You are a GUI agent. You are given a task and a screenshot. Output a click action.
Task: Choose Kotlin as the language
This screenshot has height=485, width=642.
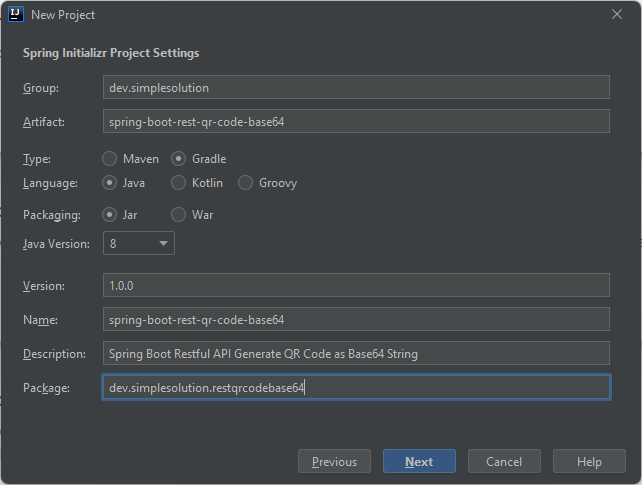[x=179, y=183]
